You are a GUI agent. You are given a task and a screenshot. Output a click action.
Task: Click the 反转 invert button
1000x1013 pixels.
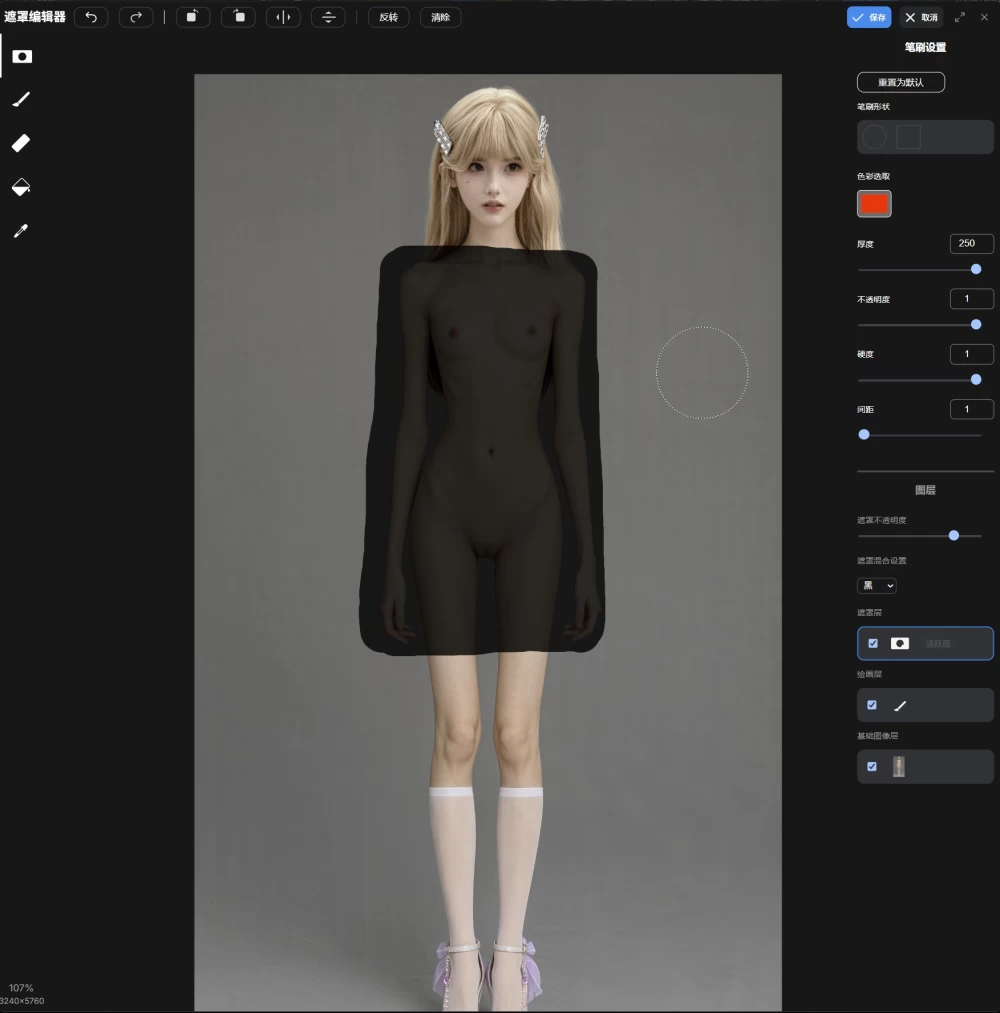(x=388, y=17)
